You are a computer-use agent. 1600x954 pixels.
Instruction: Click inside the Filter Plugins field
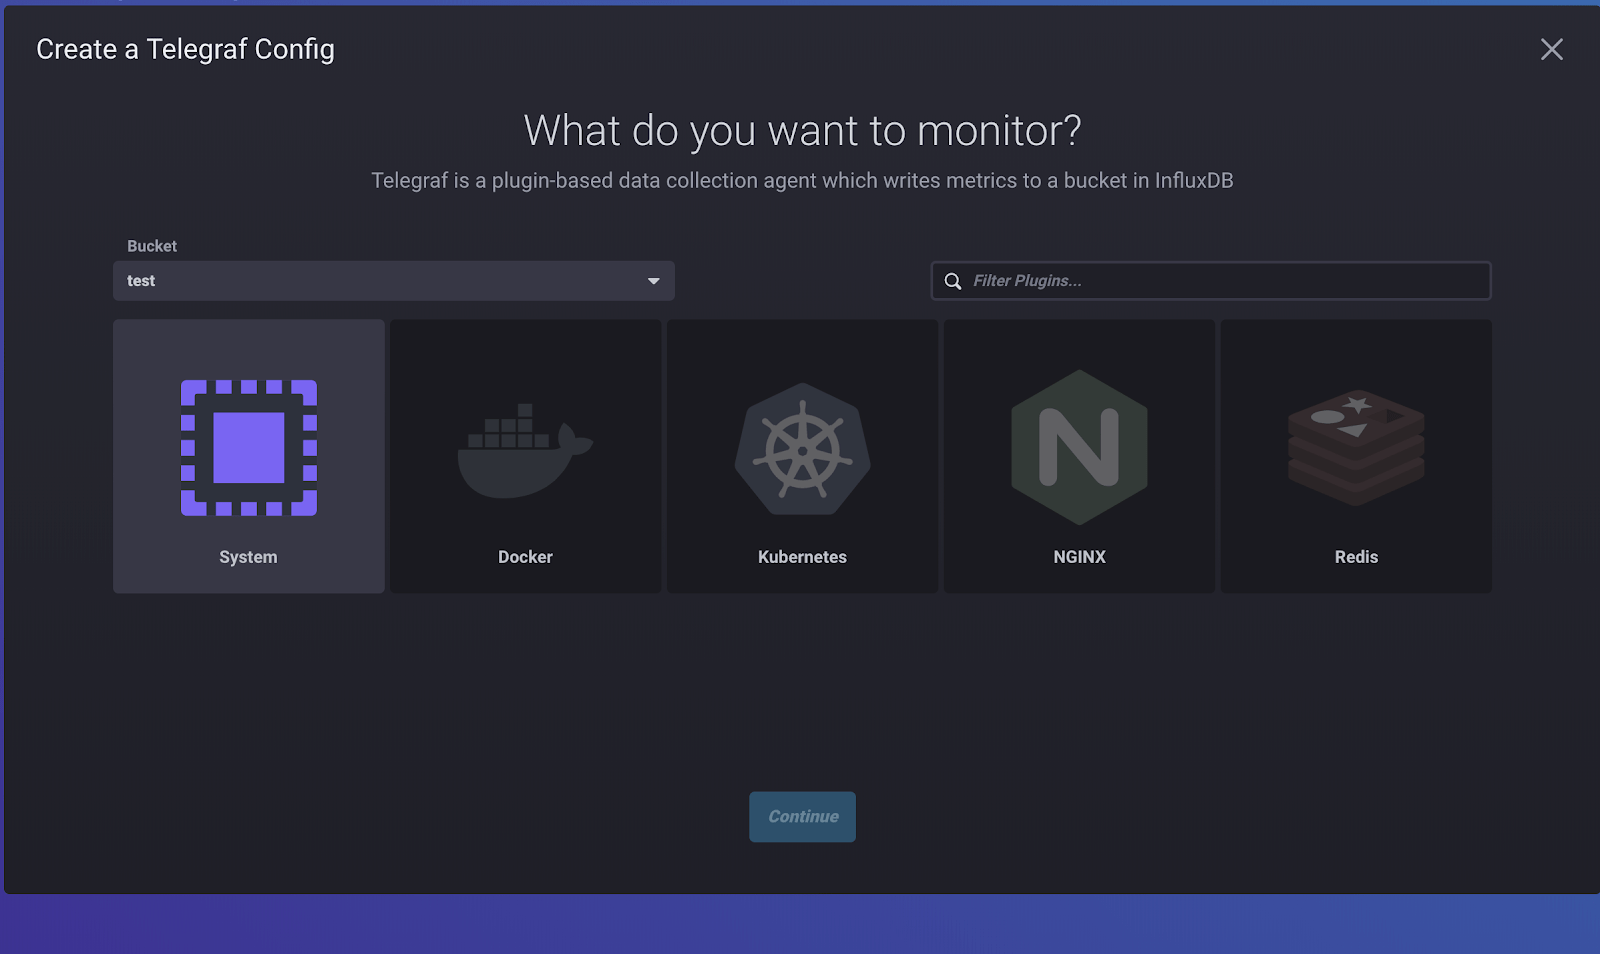coord(1150,281)
